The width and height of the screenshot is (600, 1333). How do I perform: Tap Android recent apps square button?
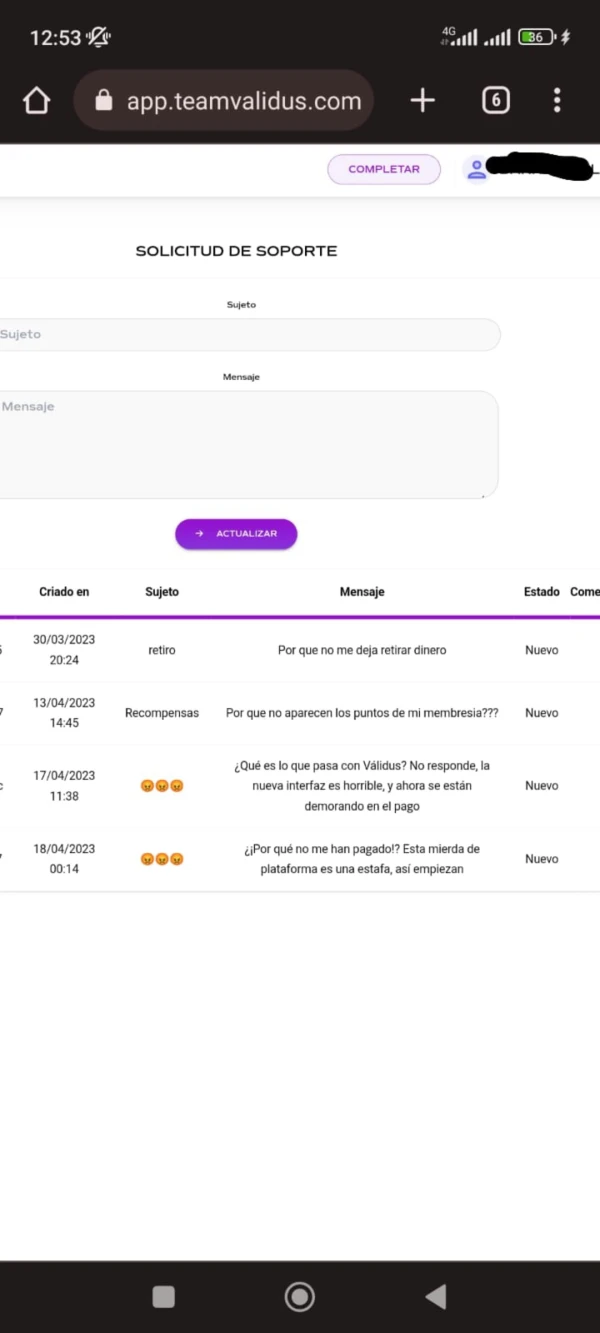click(163, 1297)
